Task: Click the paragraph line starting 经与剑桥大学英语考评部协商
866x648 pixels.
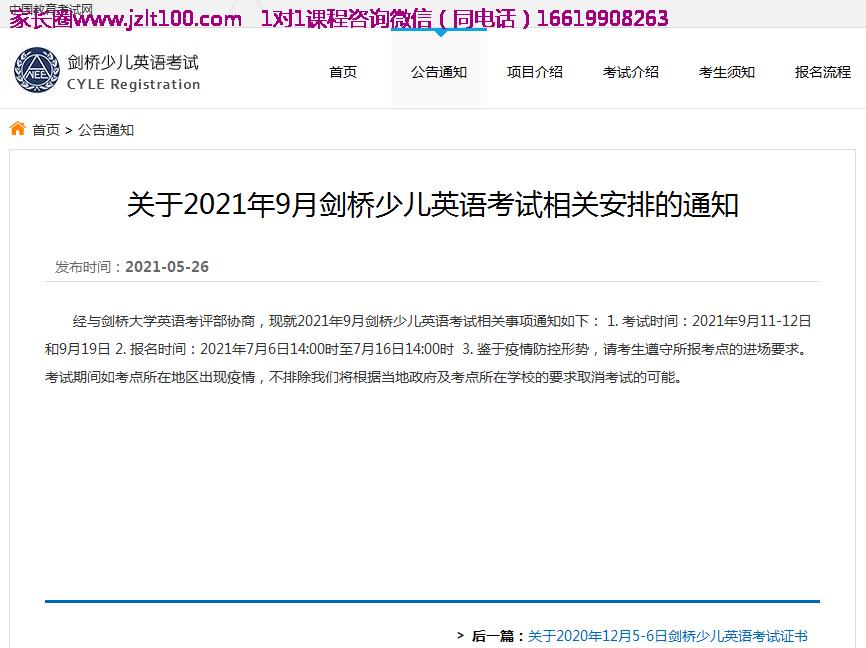Action: [442, 321]
